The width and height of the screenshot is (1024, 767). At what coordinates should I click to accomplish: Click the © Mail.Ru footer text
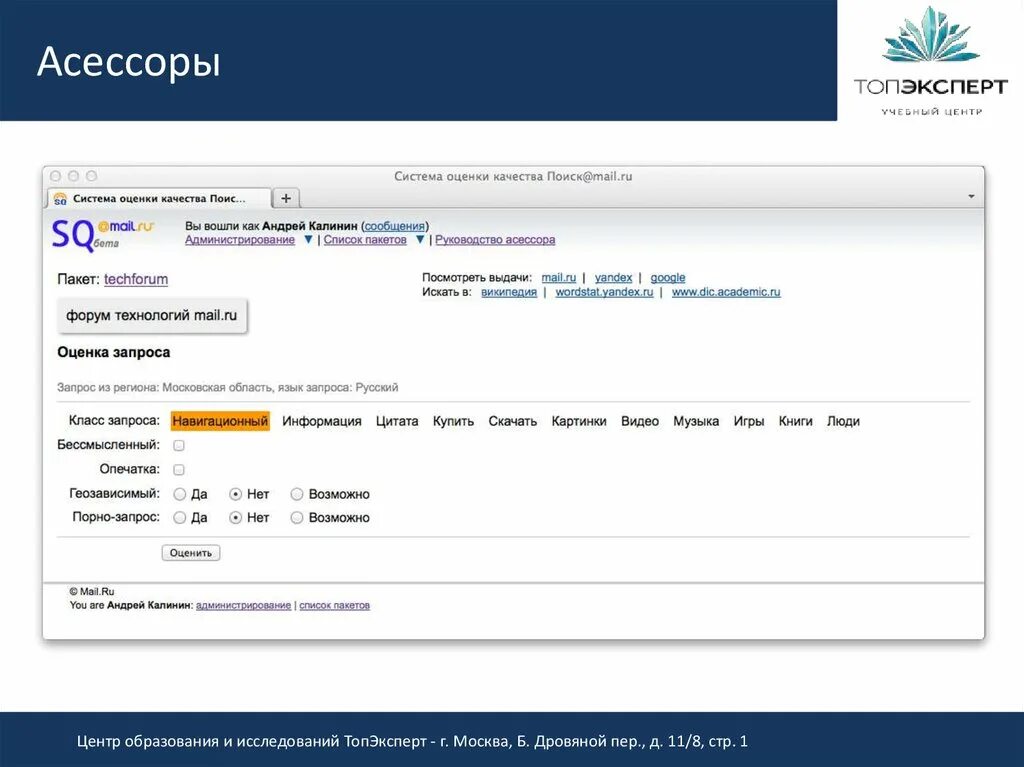pyautogui.click(x=91, y=591)
